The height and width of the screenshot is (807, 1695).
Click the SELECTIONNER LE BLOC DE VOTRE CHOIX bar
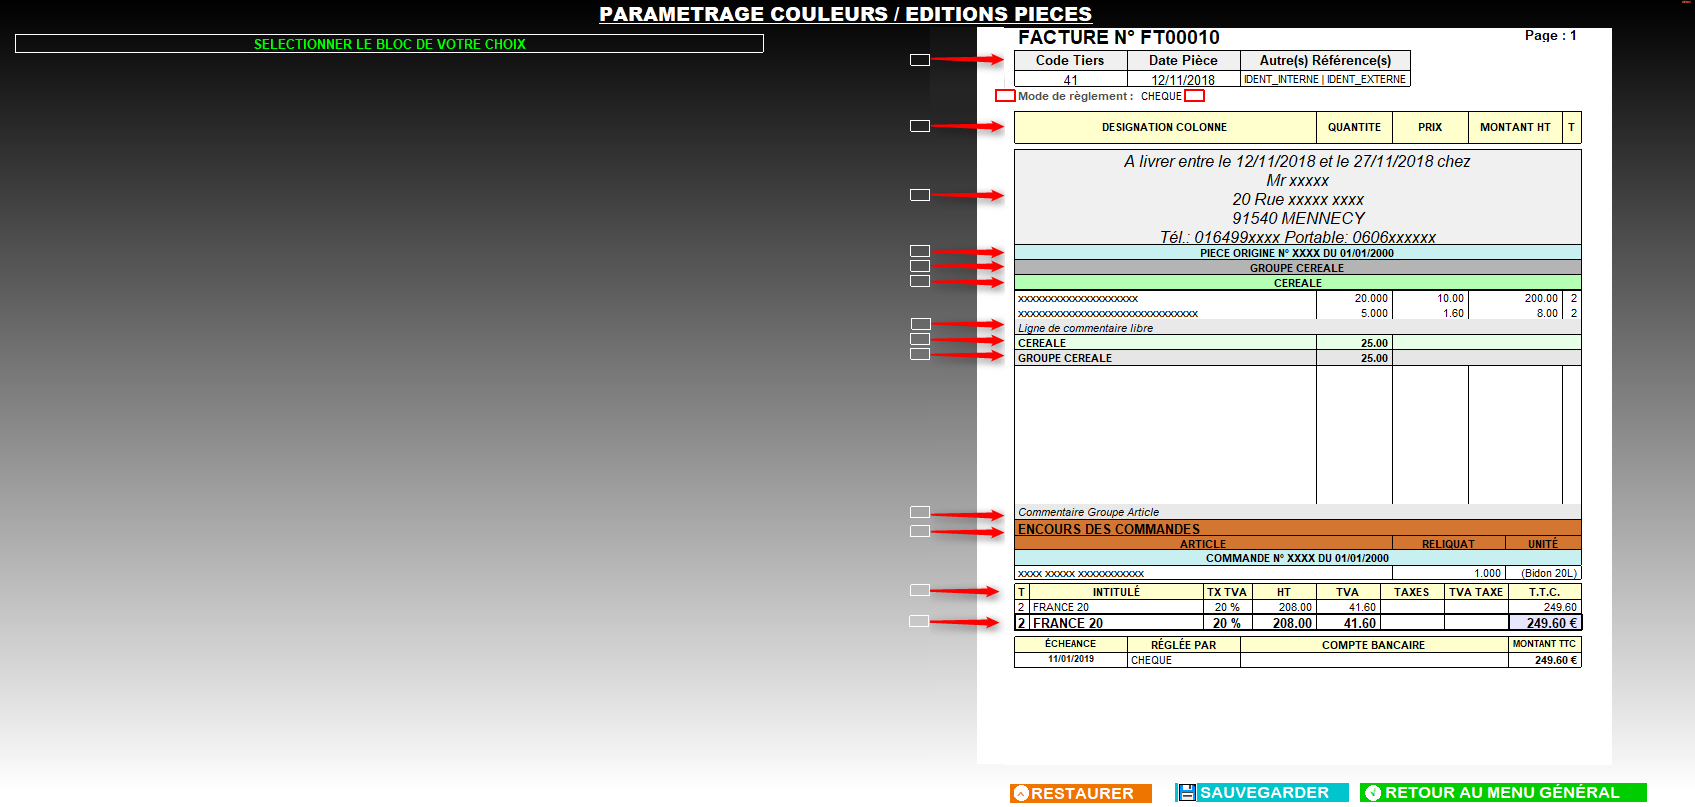point(389,44)
